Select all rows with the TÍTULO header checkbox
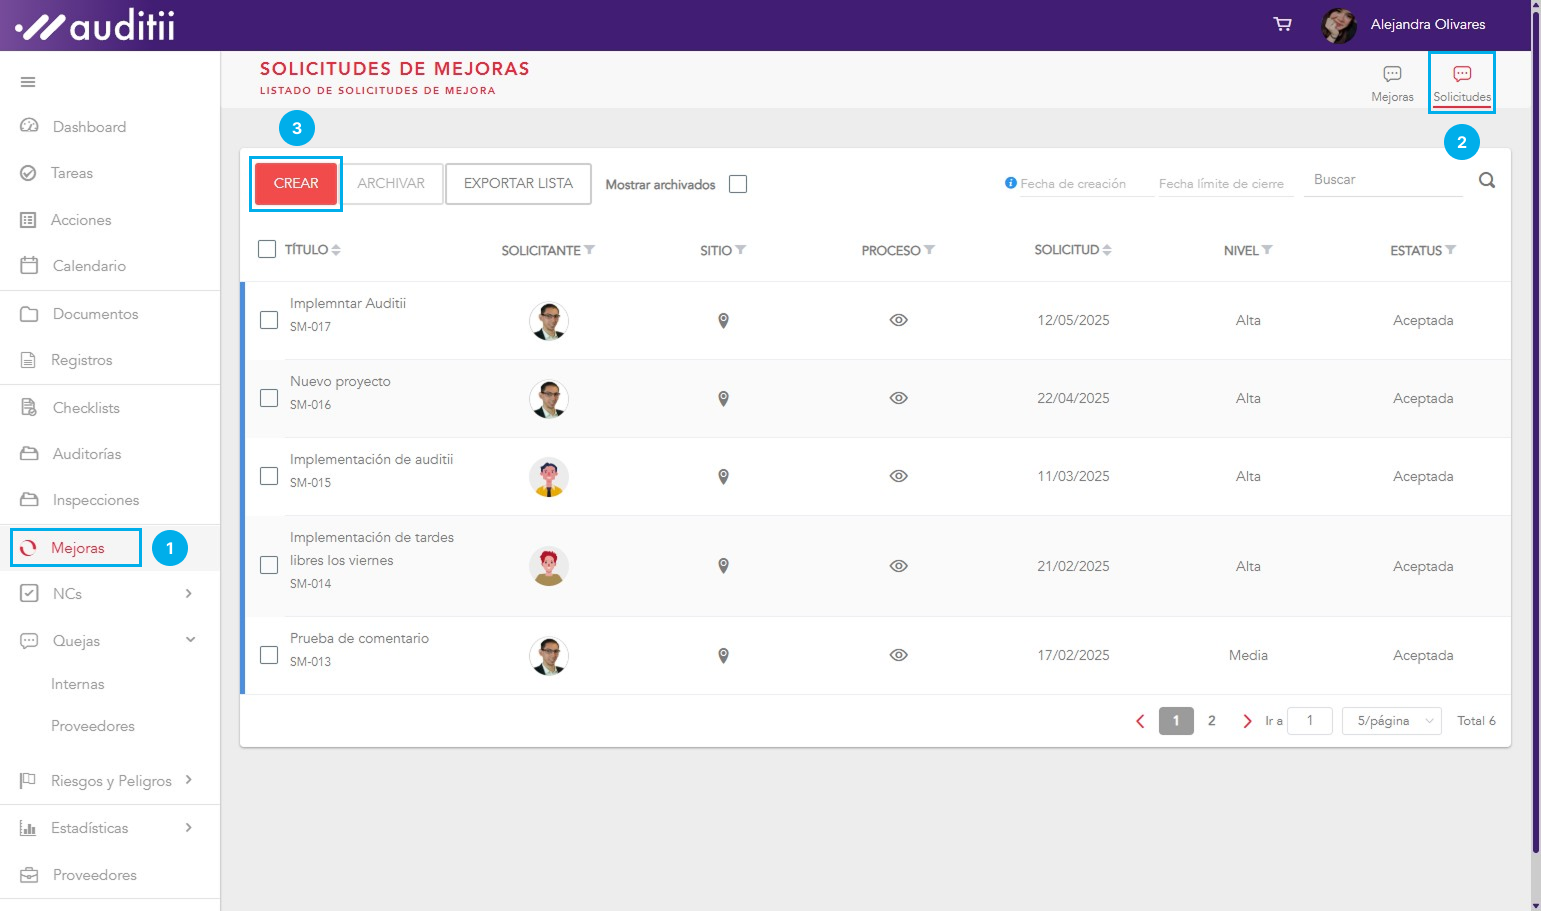This screenshot has width=1541, height=911. click(267, 249)
